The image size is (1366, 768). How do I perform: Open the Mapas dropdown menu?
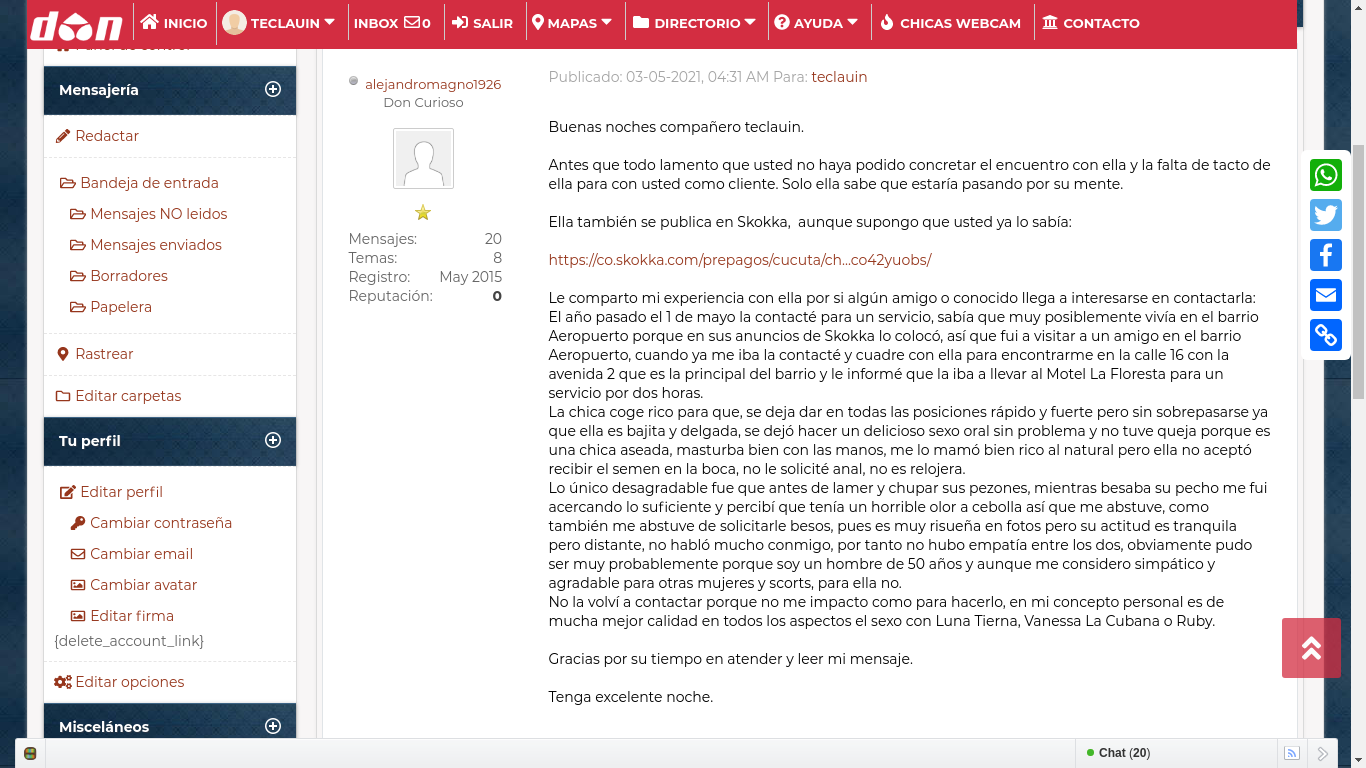click(572, 23)
